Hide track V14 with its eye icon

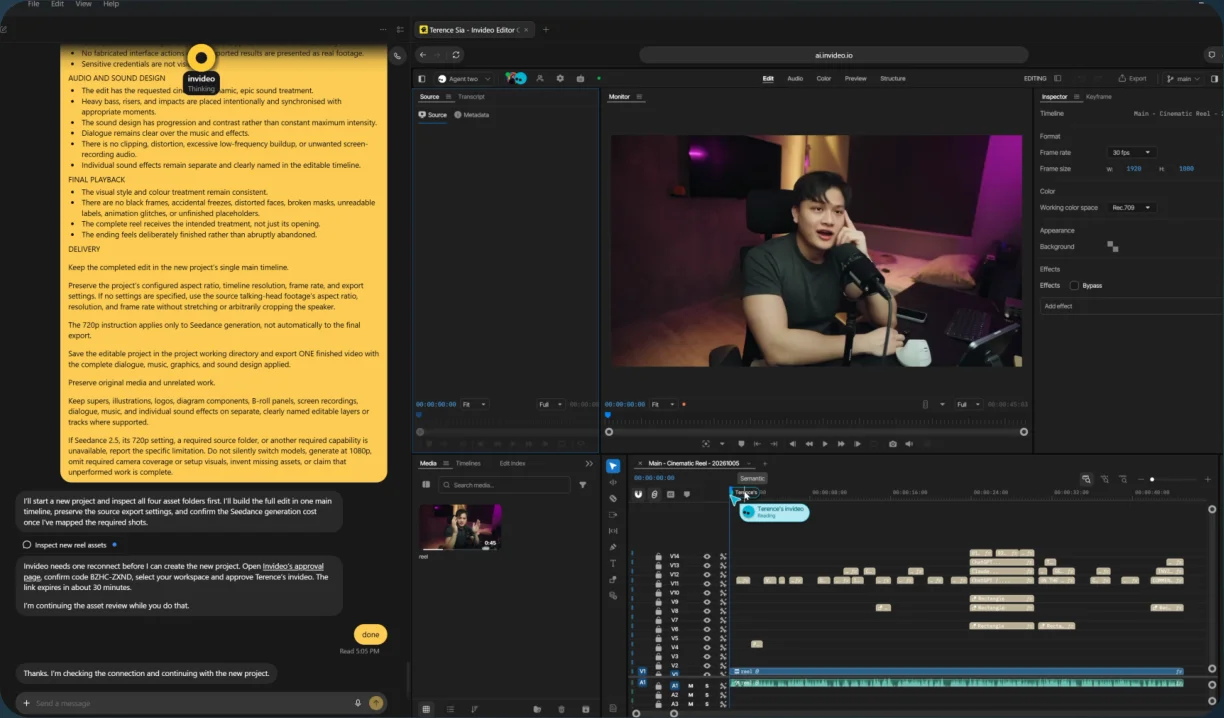[x=707, y=556]
